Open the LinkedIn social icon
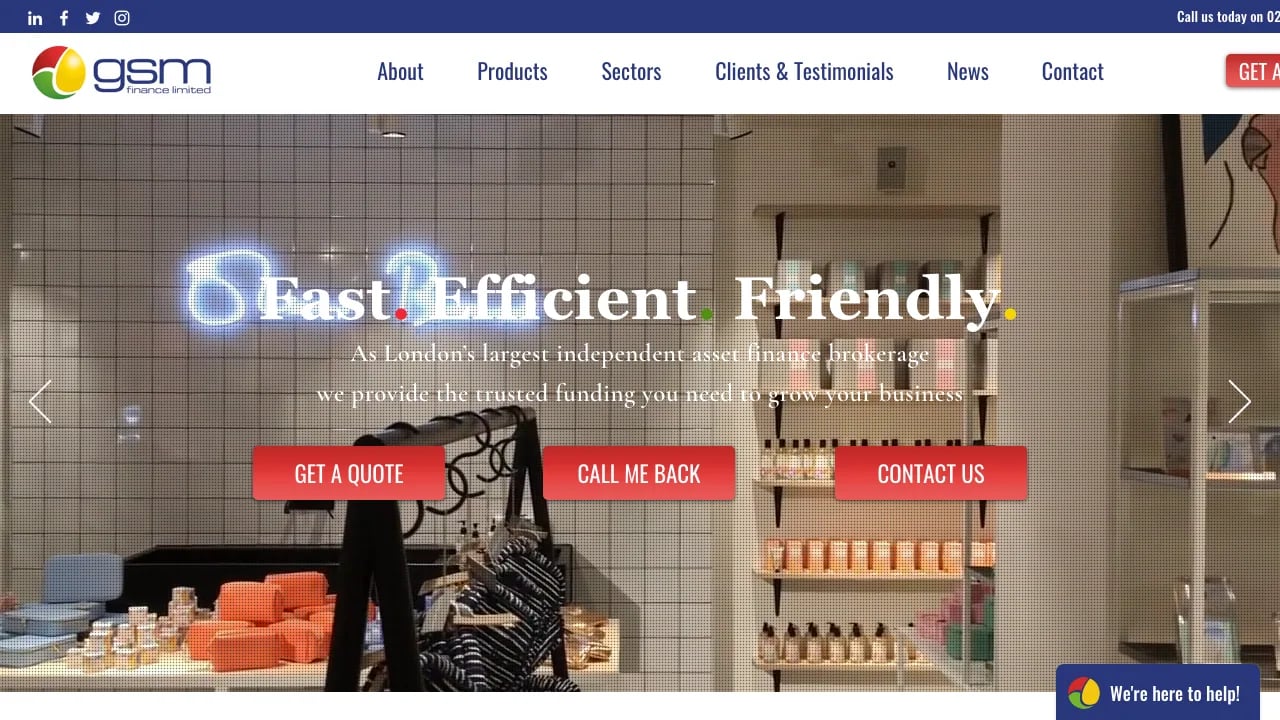The image size is (1280, 720). click(35, 17)
